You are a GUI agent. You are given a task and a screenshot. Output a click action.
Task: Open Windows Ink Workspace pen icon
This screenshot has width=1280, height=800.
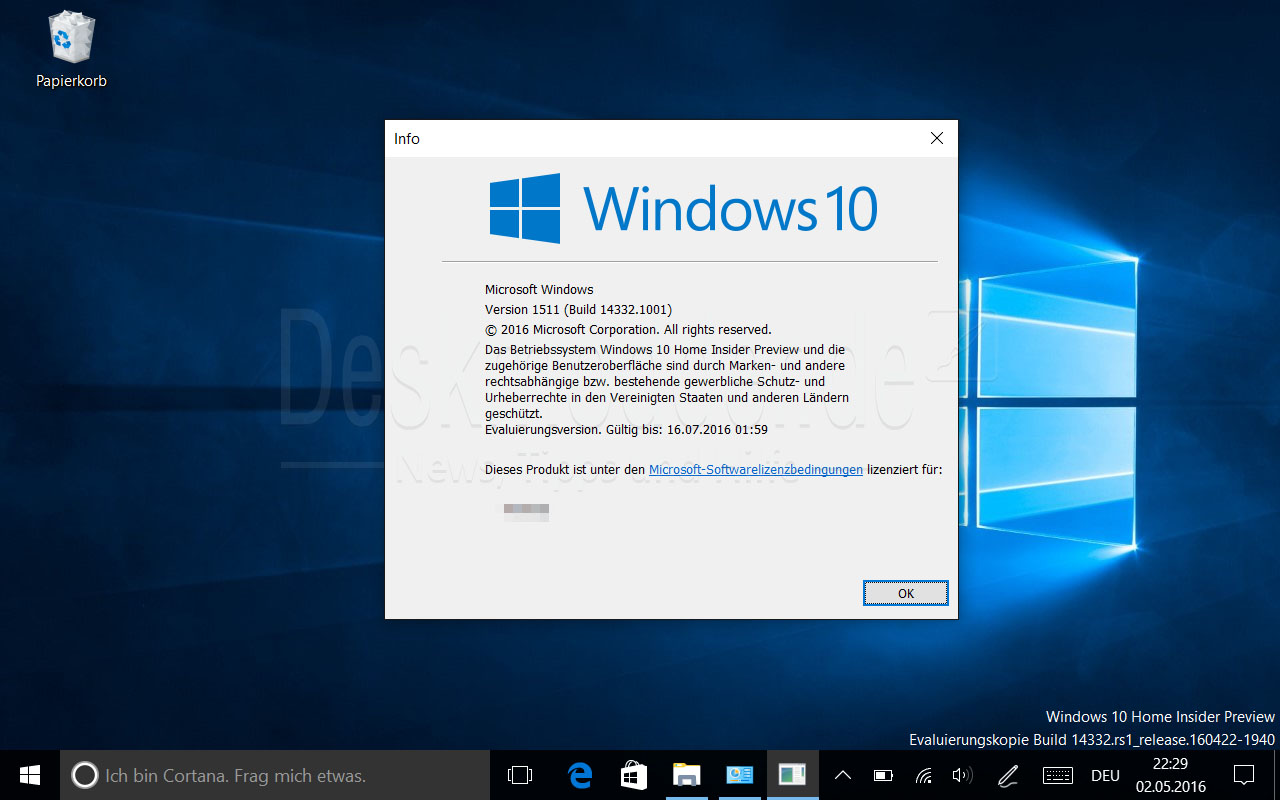[1008, 775]
